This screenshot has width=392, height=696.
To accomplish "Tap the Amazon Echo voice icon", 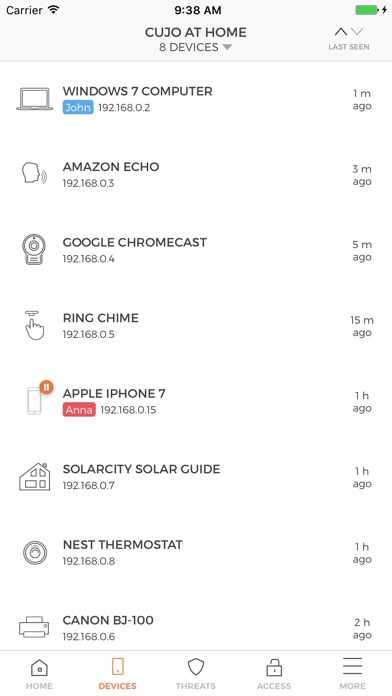I will coord(34,174).
